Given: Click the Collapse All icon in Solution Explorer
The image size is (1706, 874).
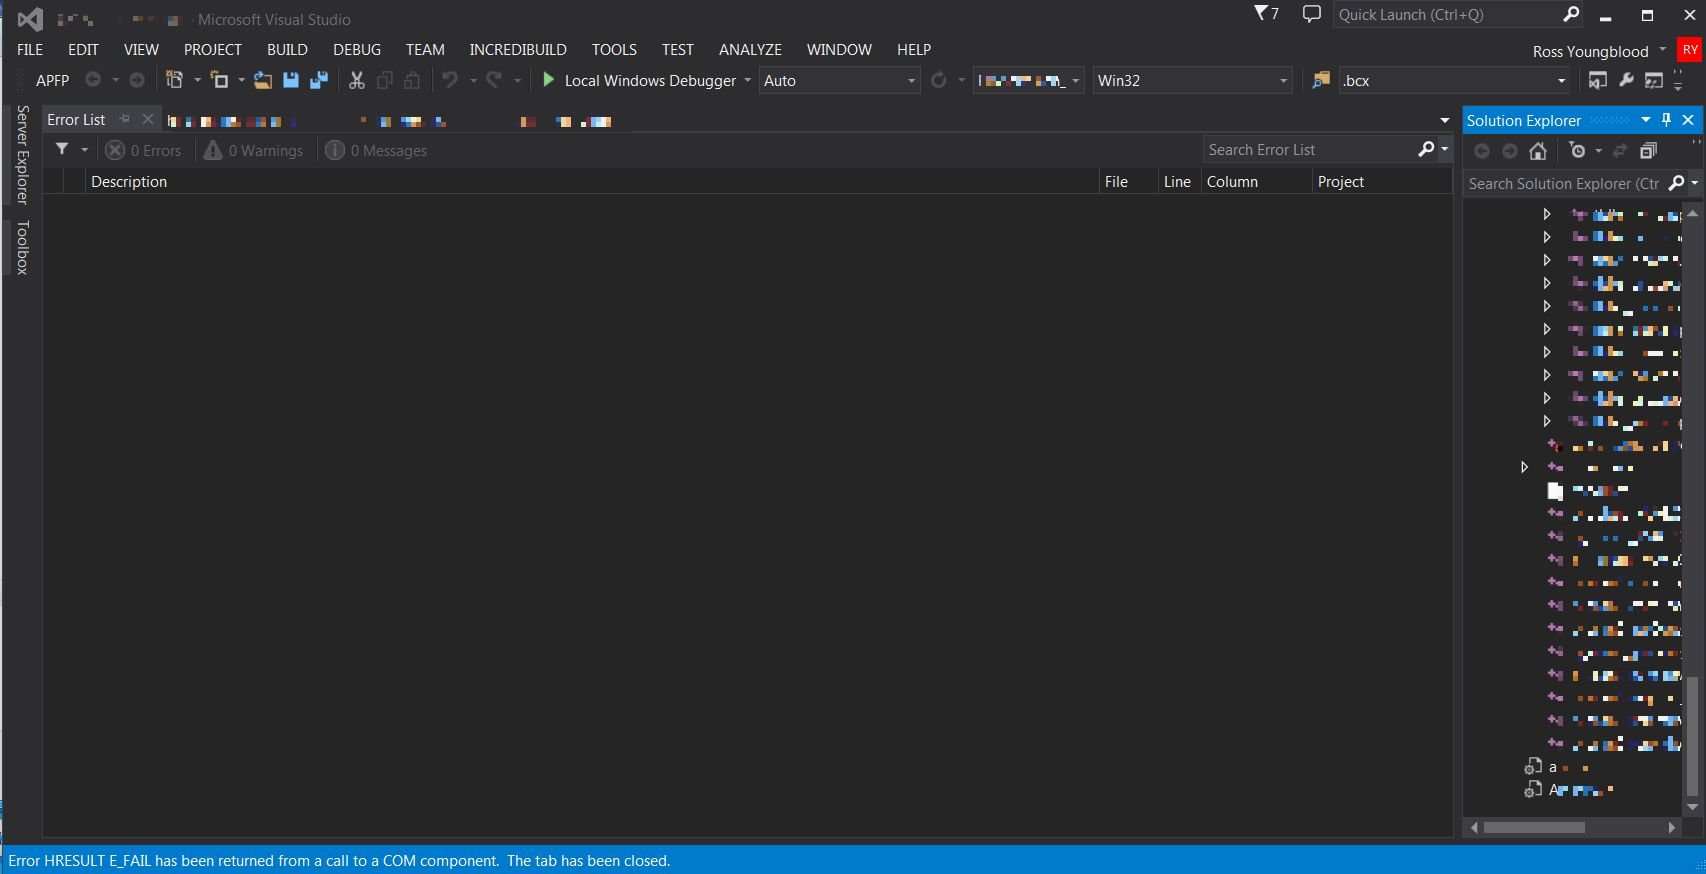Looking at the screenshot, I should (x=1649, y=151).
